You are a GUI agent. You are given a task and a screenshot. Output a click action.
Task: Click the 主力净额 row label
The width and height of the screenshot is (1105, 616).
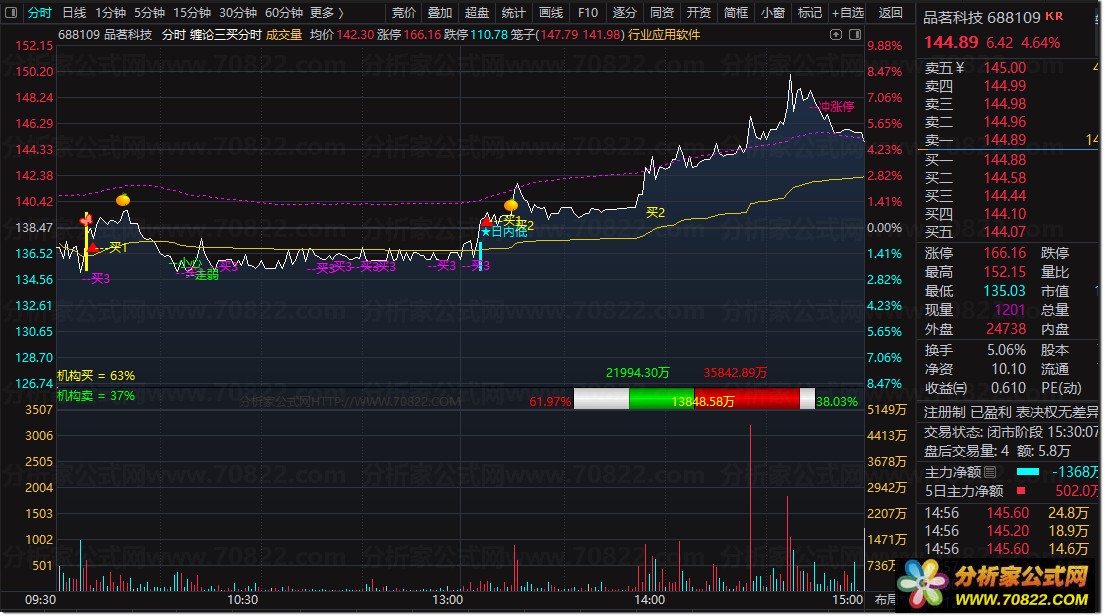coord(953,472)
